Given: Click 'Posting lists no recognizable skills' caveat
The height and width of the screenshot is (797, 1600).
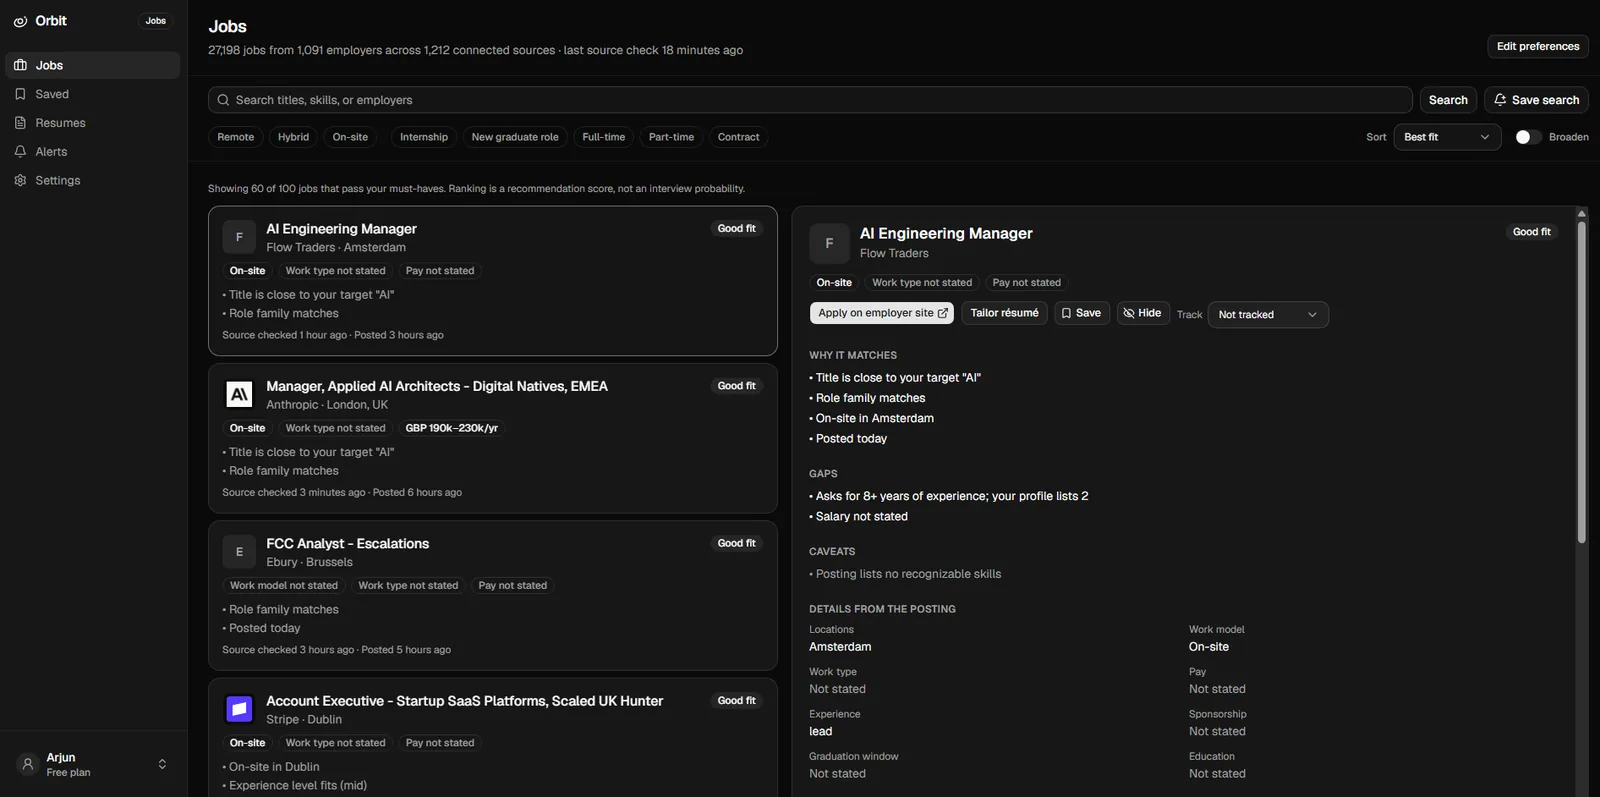Looking at the screenshot, I should tap(908, 574).
